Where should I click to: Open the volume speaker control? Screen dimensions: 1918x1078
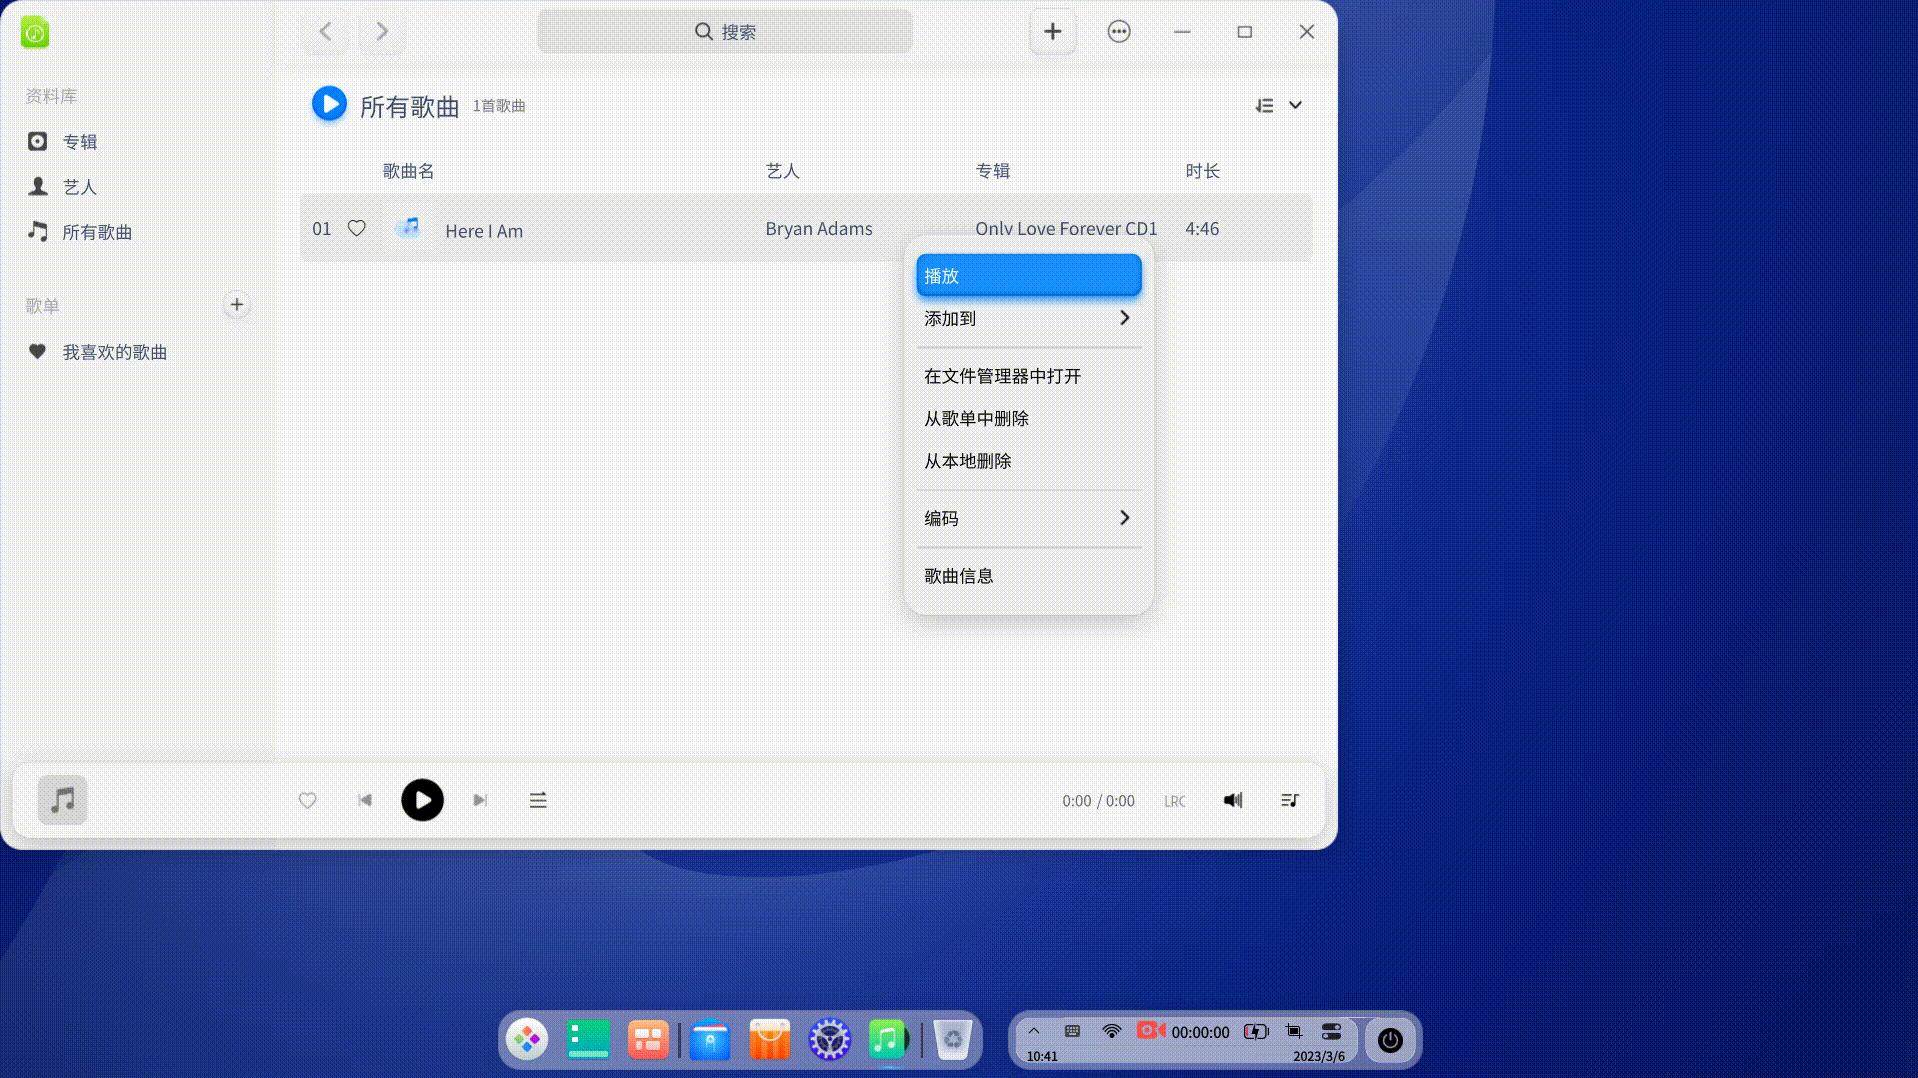1233,800
